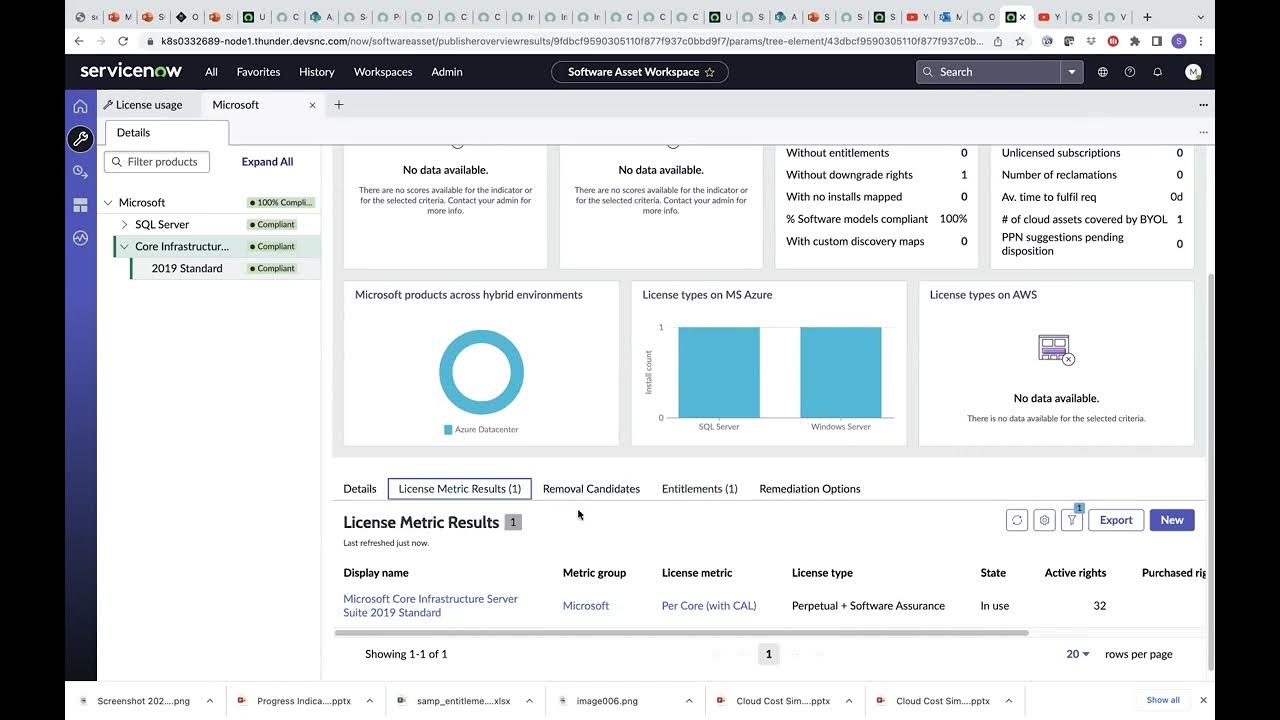The image size is (1280, 720).
Task: Open the overflow dots beside workspace tabs
Action: coord(1204,105)
